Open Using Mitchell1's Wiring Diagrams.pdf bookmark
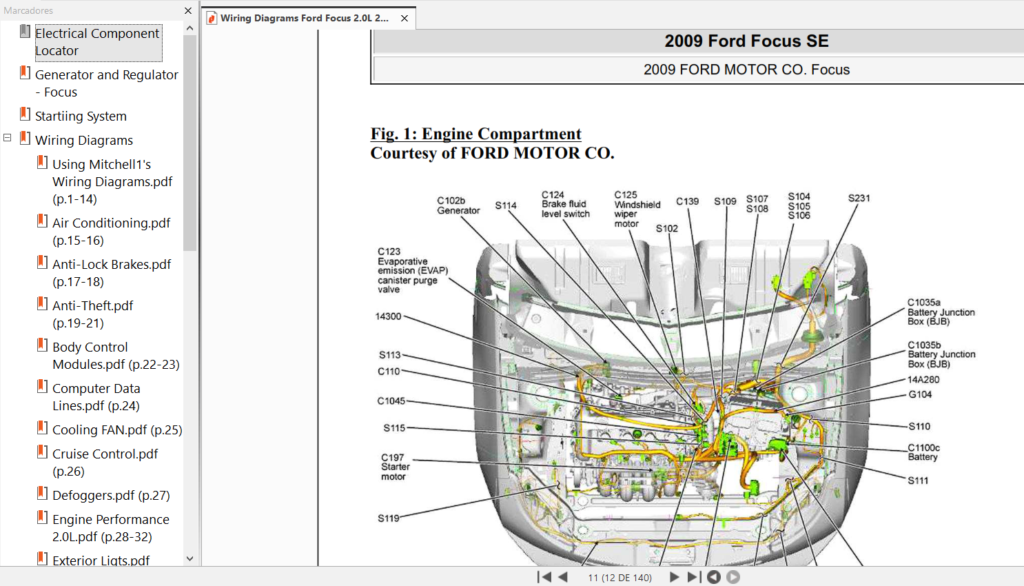The height and width of the screenshot is (586, 1024). (112, 181)
